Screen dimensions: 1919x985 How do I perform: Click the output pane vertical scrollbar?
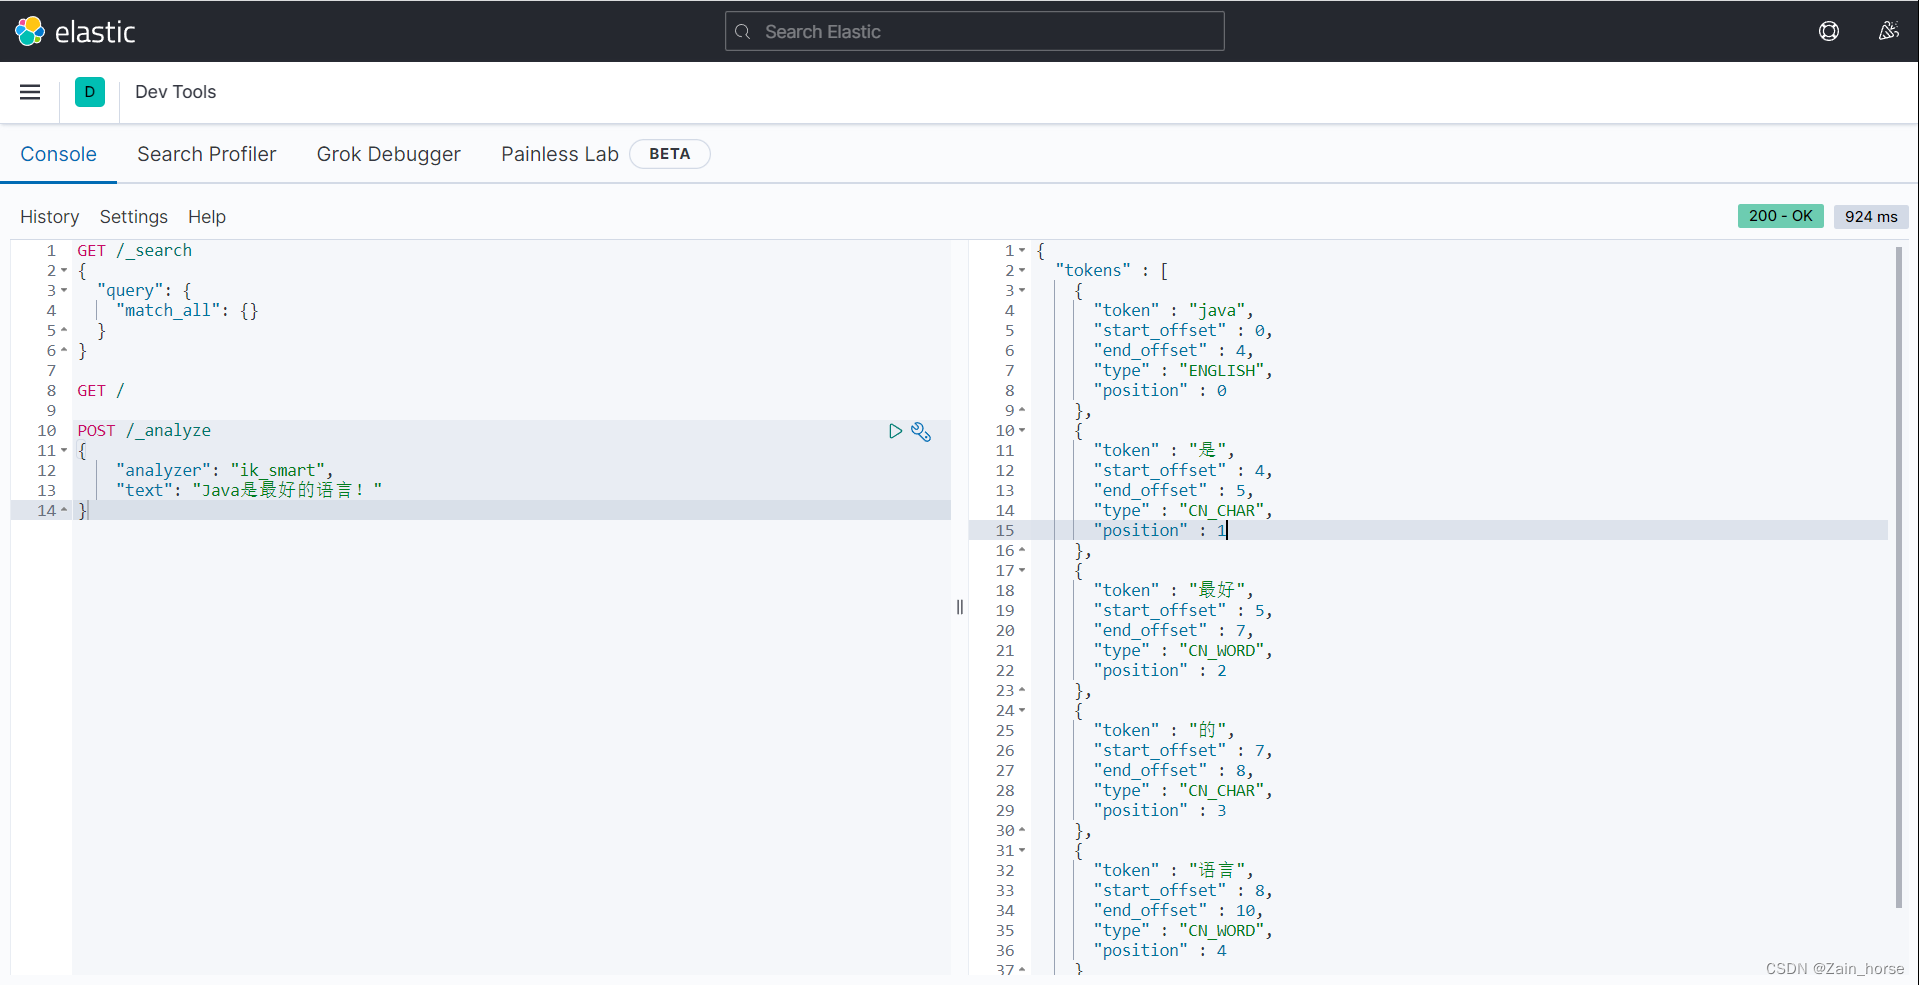click(x=1899, y=578)
